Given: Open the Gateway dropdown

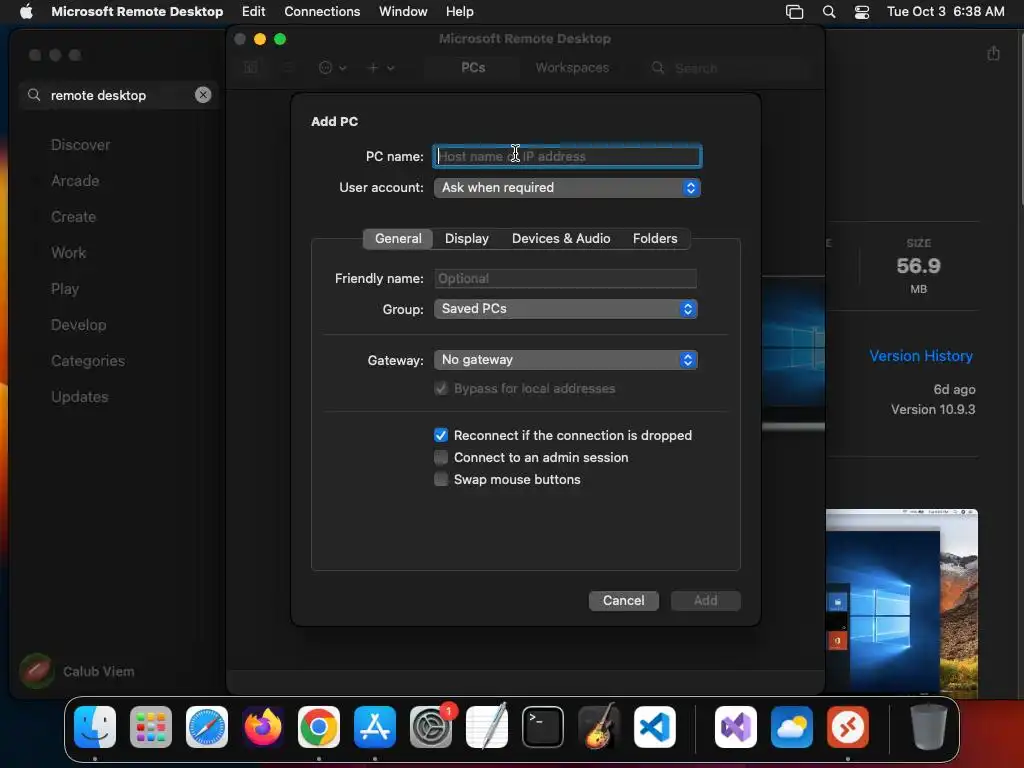Looking at the screenshot, I should (566, 360).
